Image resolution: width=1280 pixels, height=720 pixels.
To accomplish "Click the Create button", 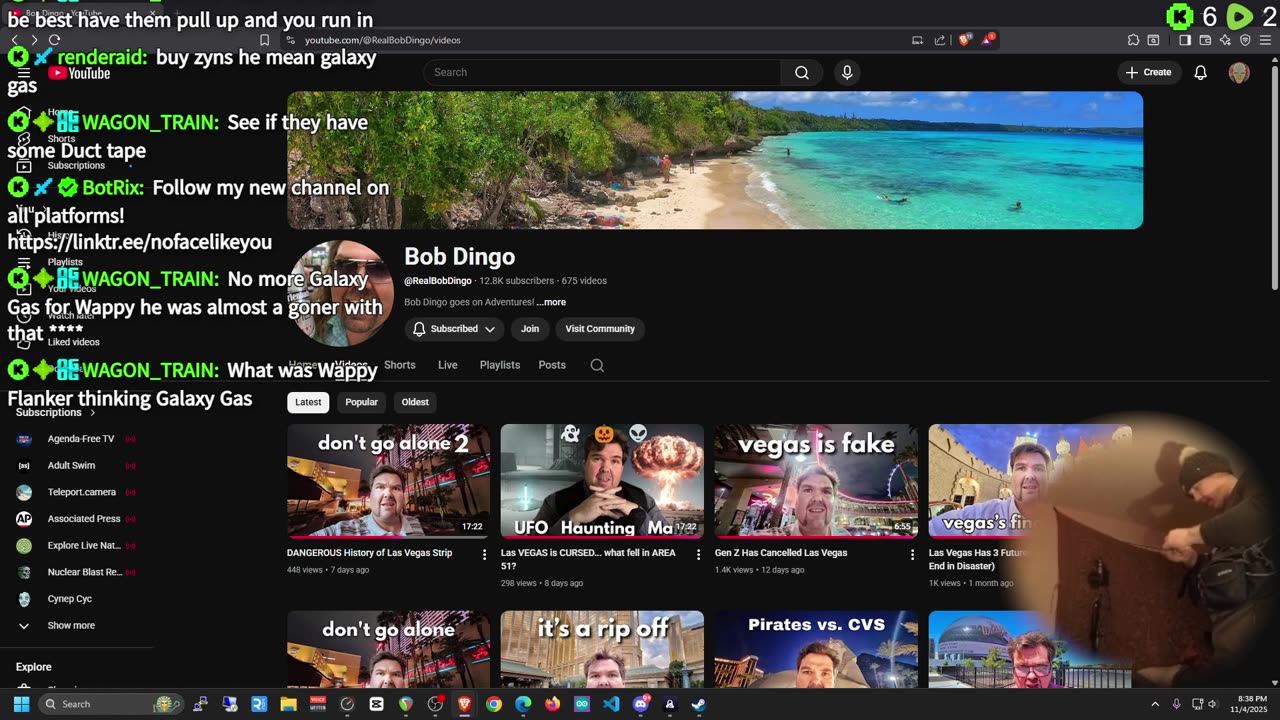I will coord(1148,72).
